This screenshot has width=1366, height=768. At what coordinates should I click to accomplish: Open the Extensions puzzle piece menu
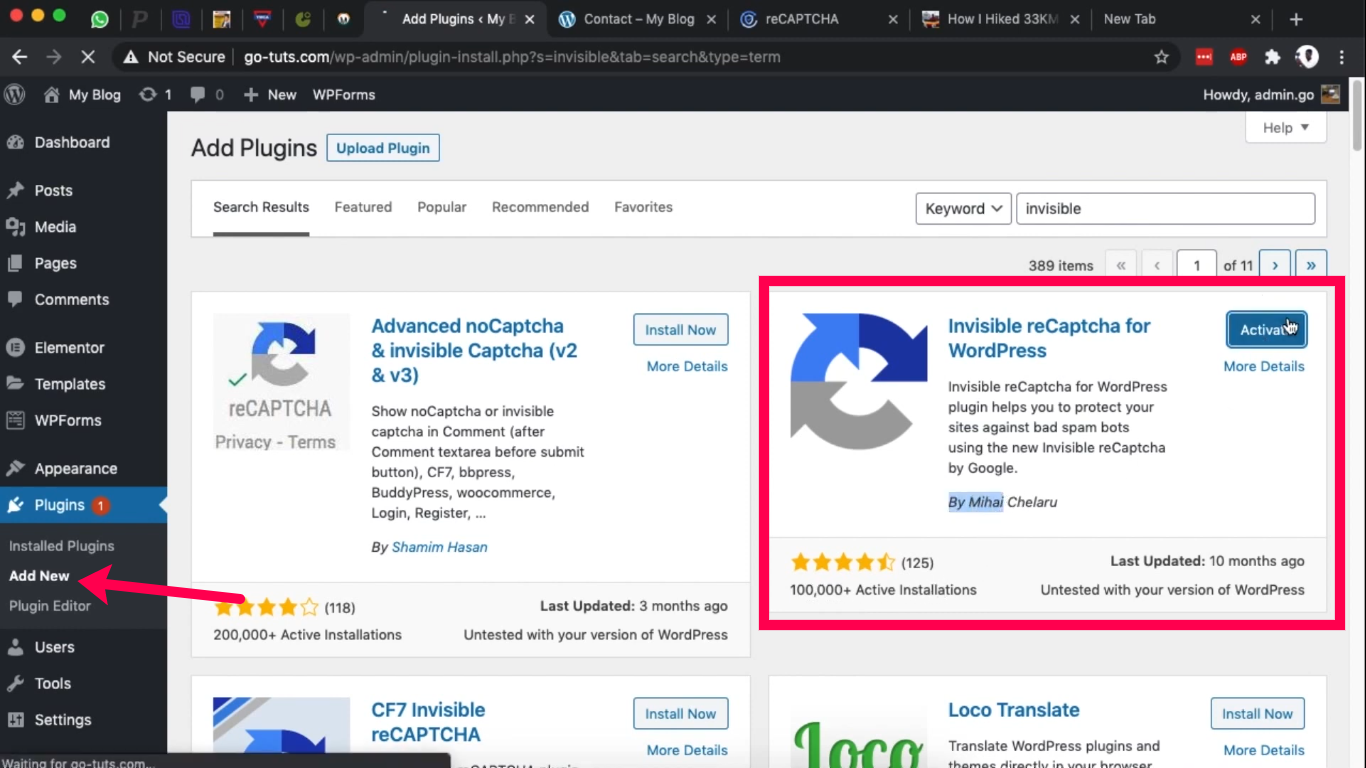(x=1272, y=57)
